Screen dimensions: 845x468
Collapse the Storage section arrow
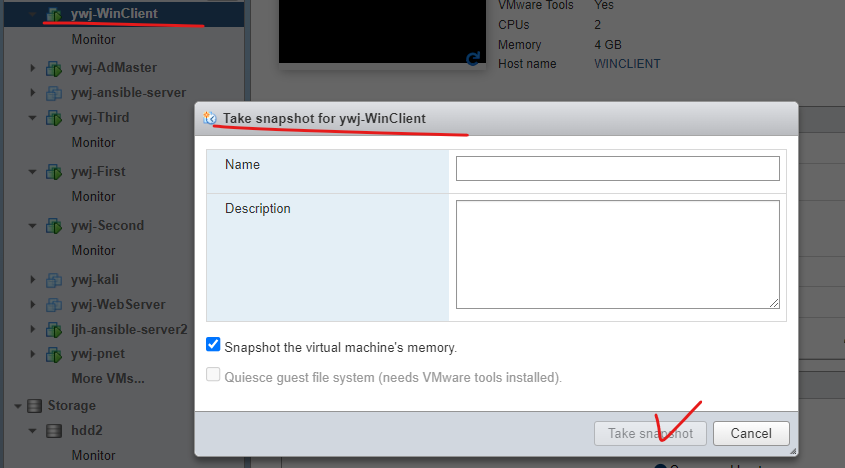(x=18, y=406)
